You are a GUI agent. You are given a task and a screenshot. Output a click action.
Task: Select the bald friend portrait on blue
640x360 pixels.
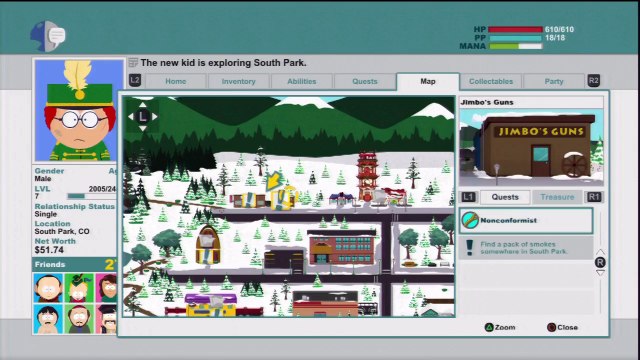[48, 288]
